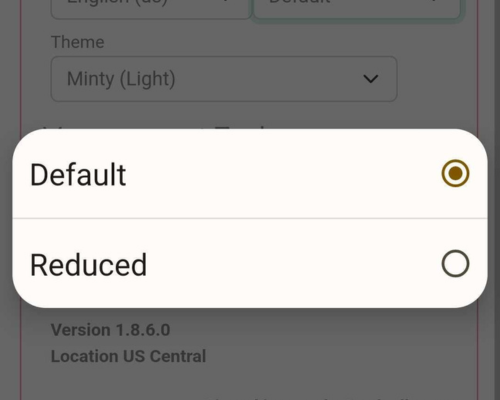Click the Location US Central text
This screenshot has height=400, width=500.
128,356
